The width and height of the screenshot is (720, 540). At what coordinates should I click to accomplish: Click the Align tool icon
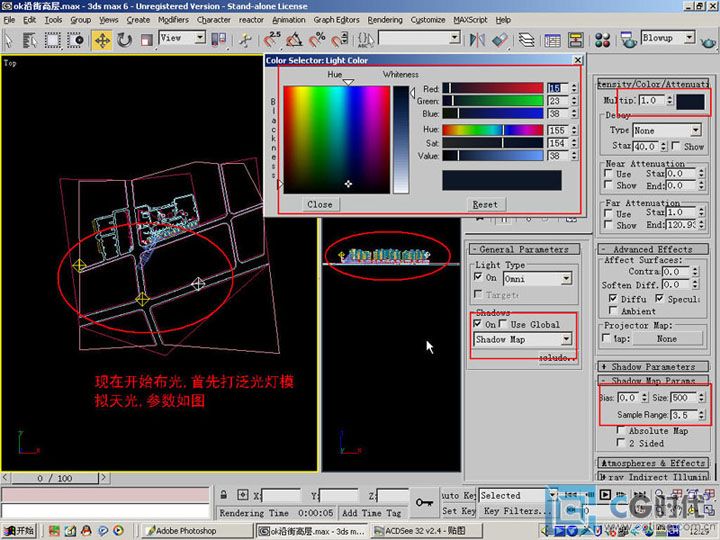point(500,40)
